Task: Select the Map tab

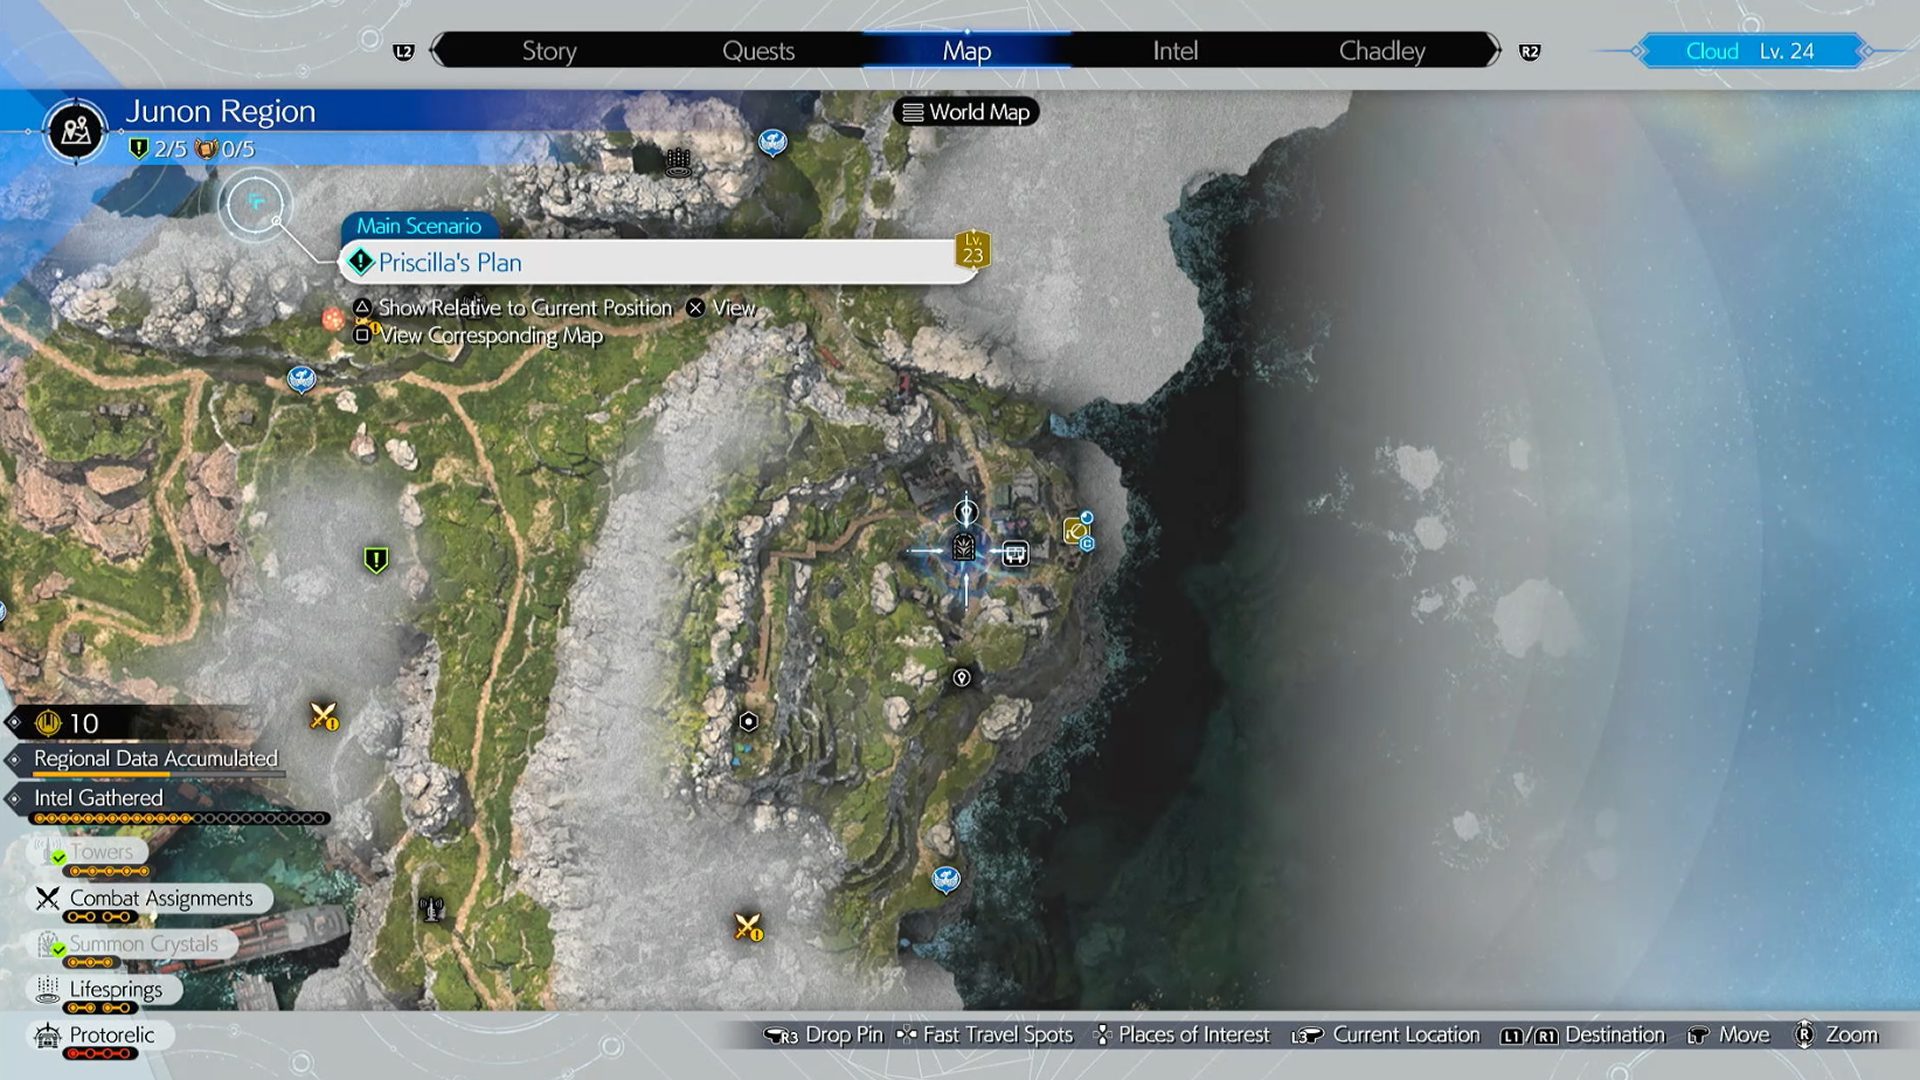Action: click(x=966, y=51)
